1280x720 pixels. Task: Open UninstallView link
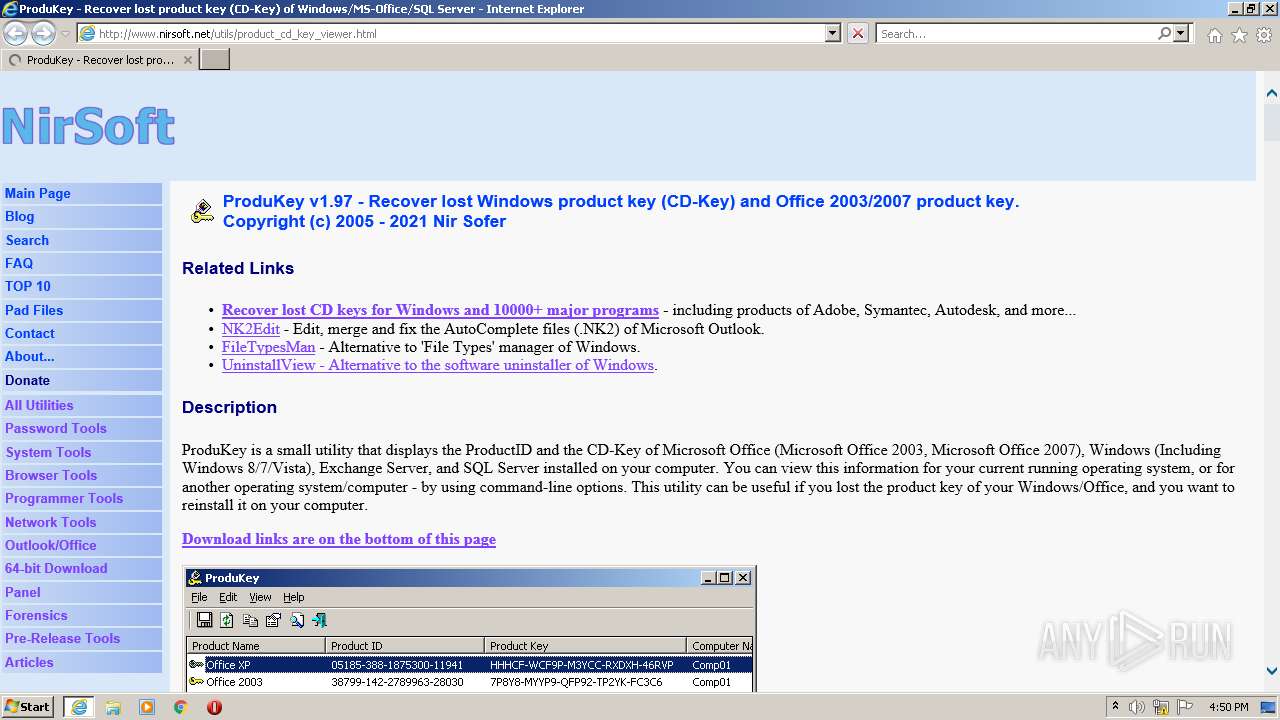pyautogui.click(x=438, y=365)
